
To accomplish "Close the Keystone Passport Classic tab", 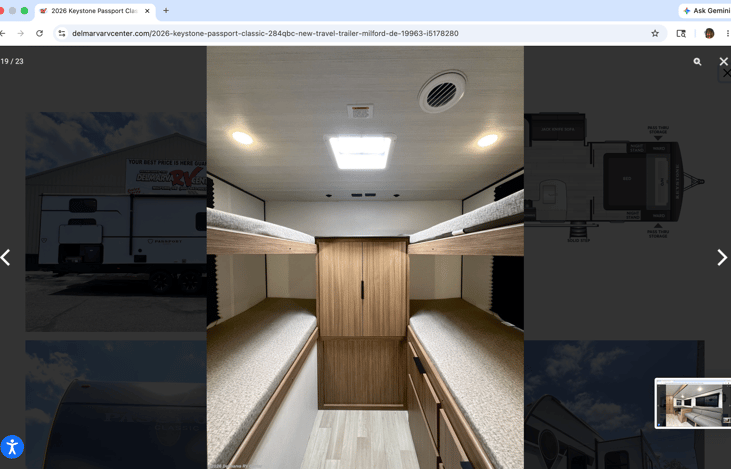I will (x=147, y=11).
